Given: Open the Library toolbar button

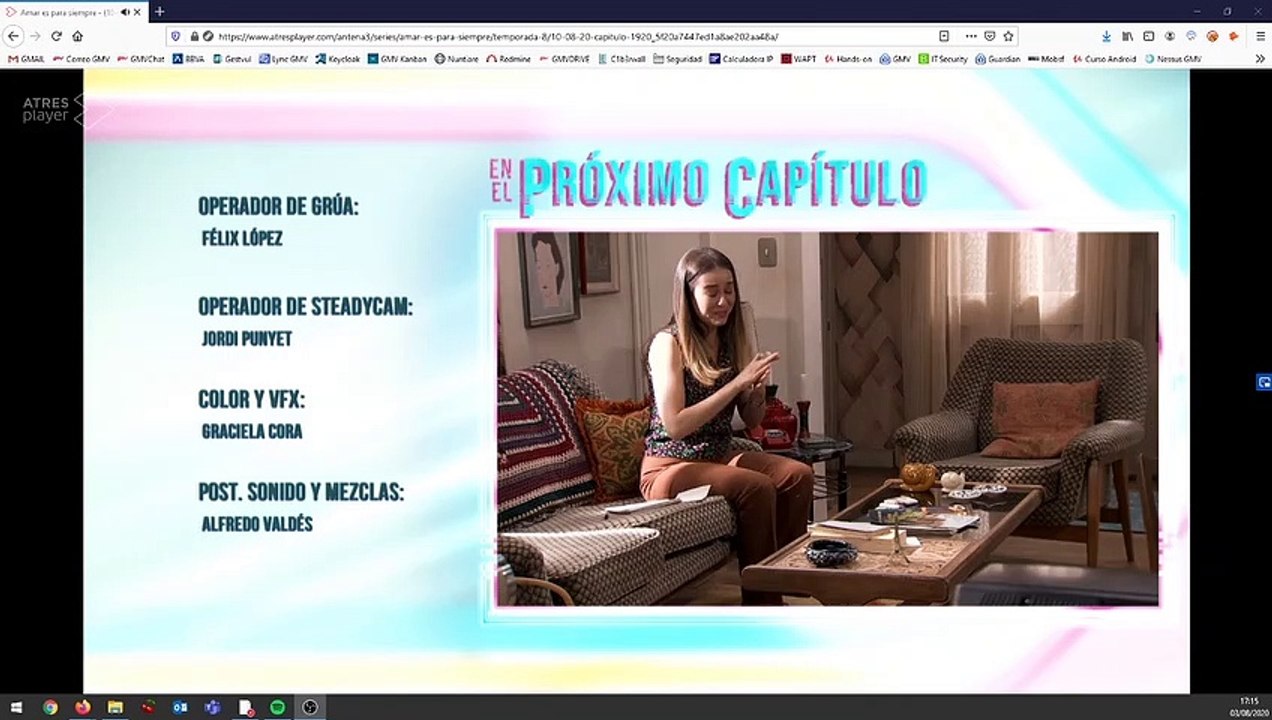Looking at the screenshot, I should (1128, 36).
